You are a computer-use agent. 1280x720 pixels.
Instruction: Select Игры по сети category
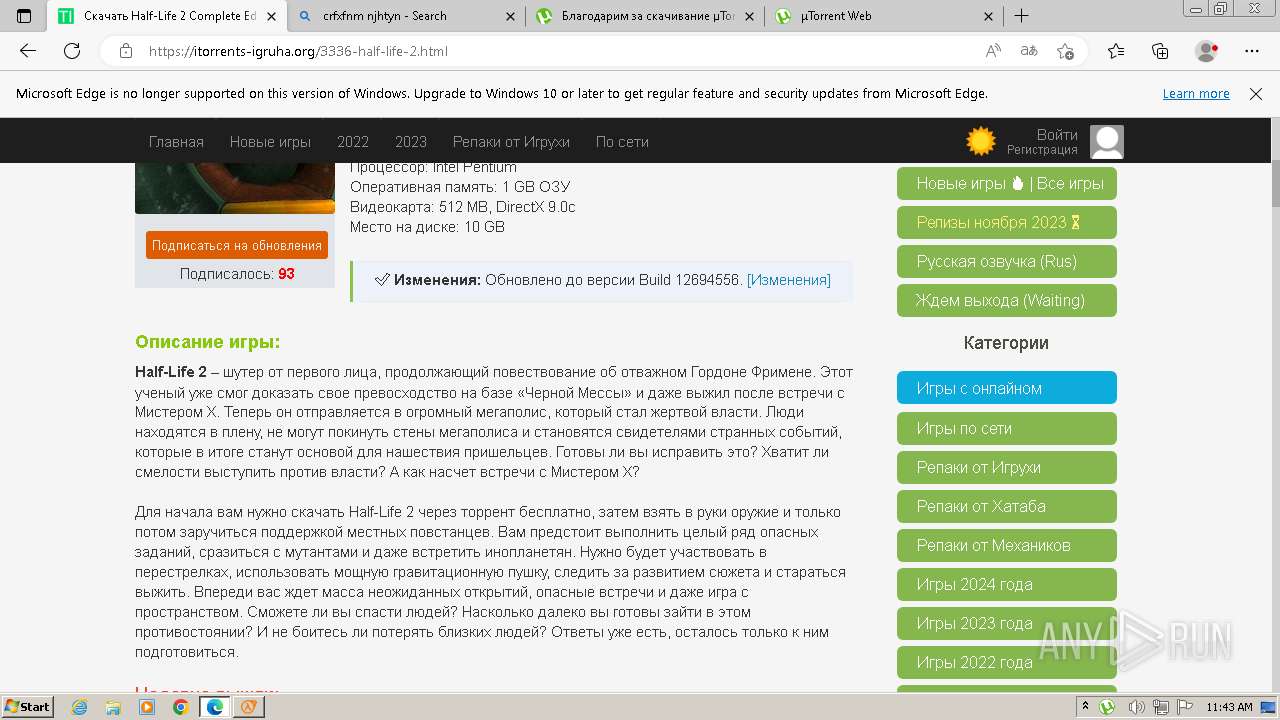click(1007, 428)
